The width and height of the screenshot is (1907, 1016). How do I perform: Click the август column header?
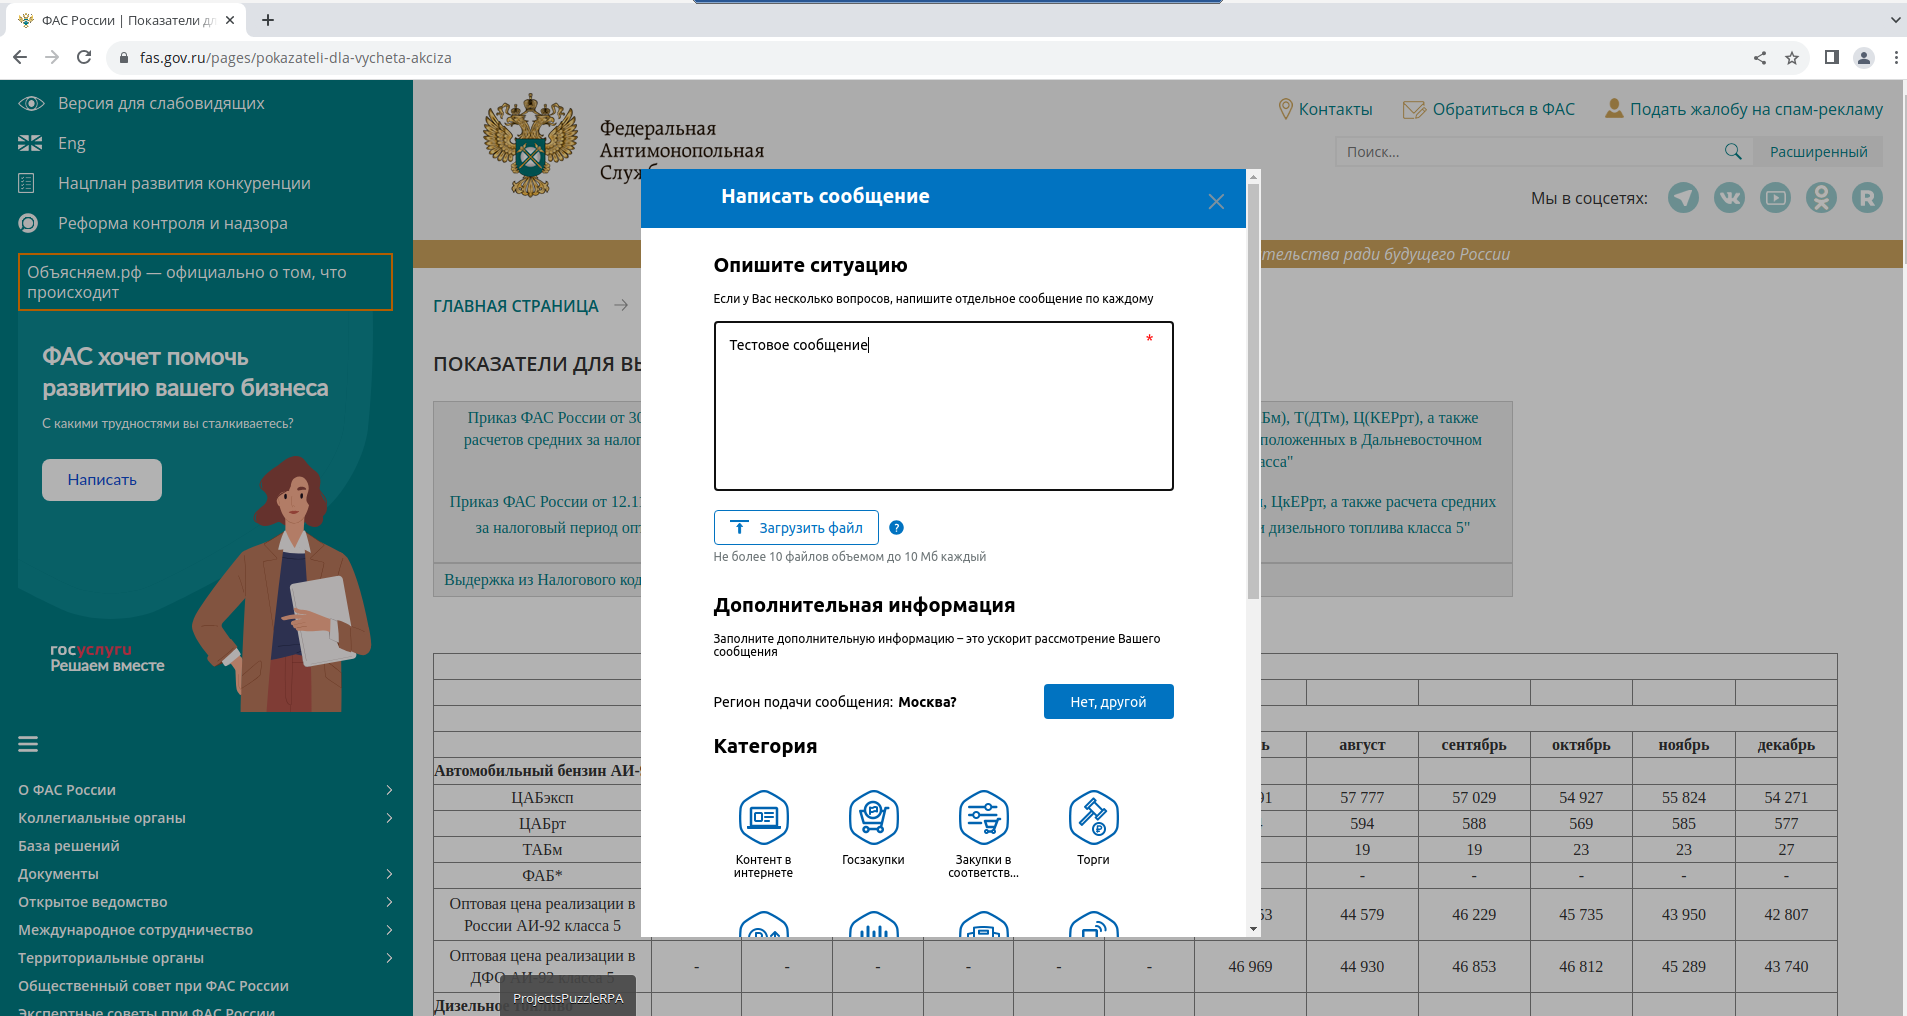1362,745
